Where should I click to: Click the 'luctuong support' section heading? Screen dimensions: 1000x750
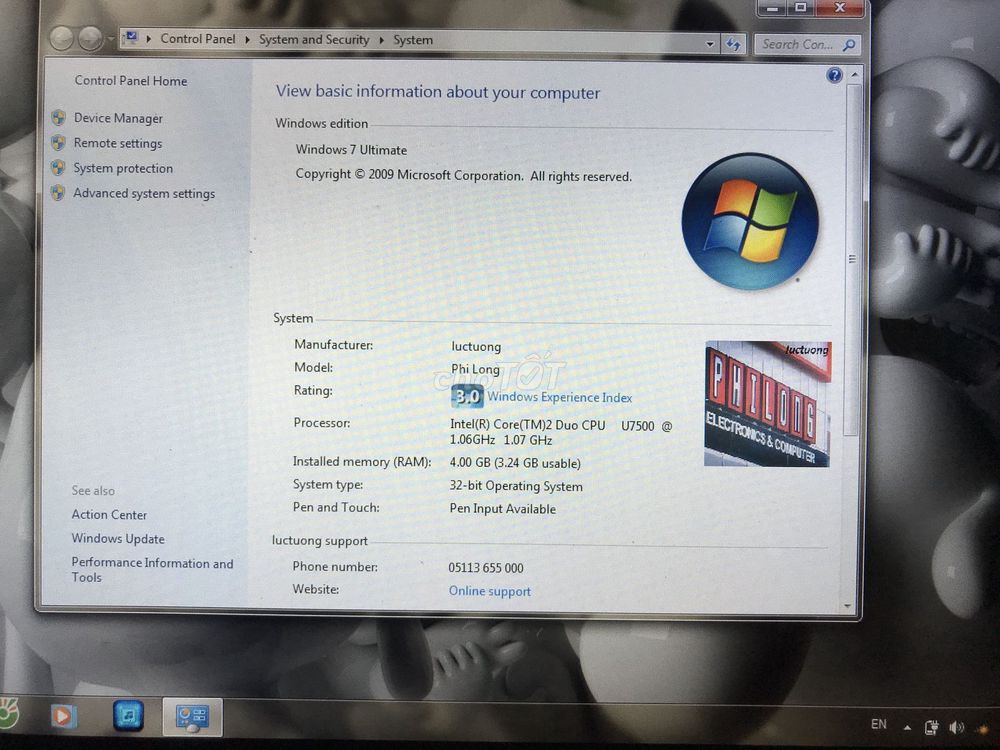point(320,541)
